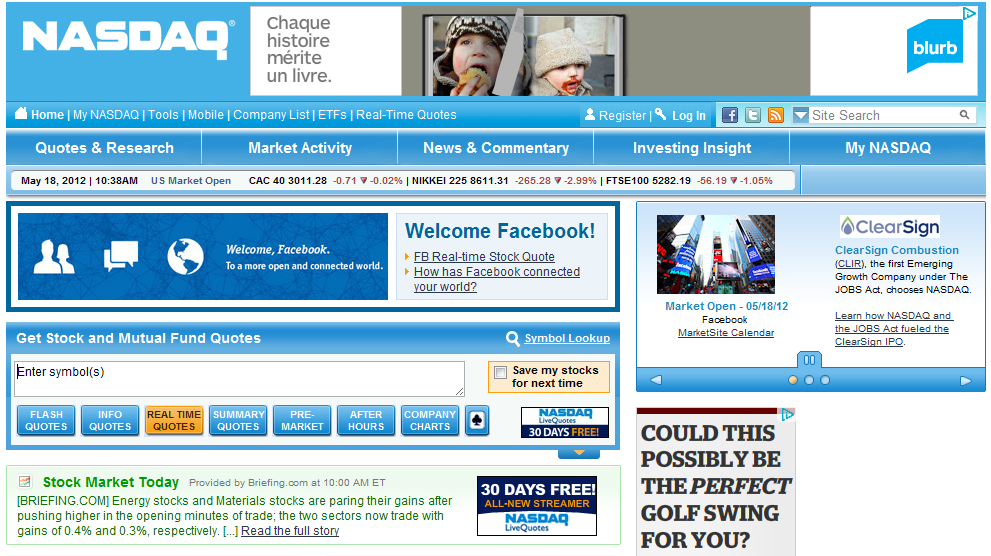Click the Times Square market open thumbnail
The width and height of the screenshot is (991, 556).
pos(715,254)
